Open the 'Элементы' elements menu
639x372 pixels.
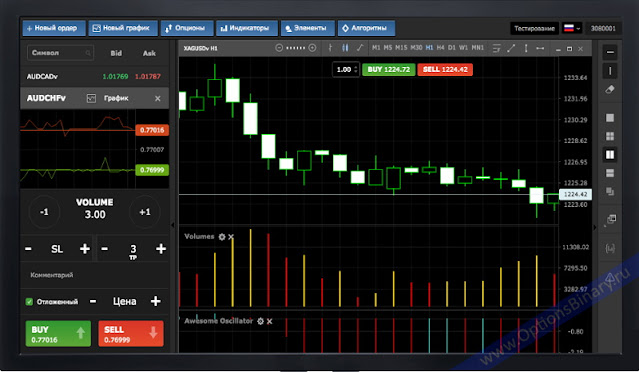click(x=308, y=28)
